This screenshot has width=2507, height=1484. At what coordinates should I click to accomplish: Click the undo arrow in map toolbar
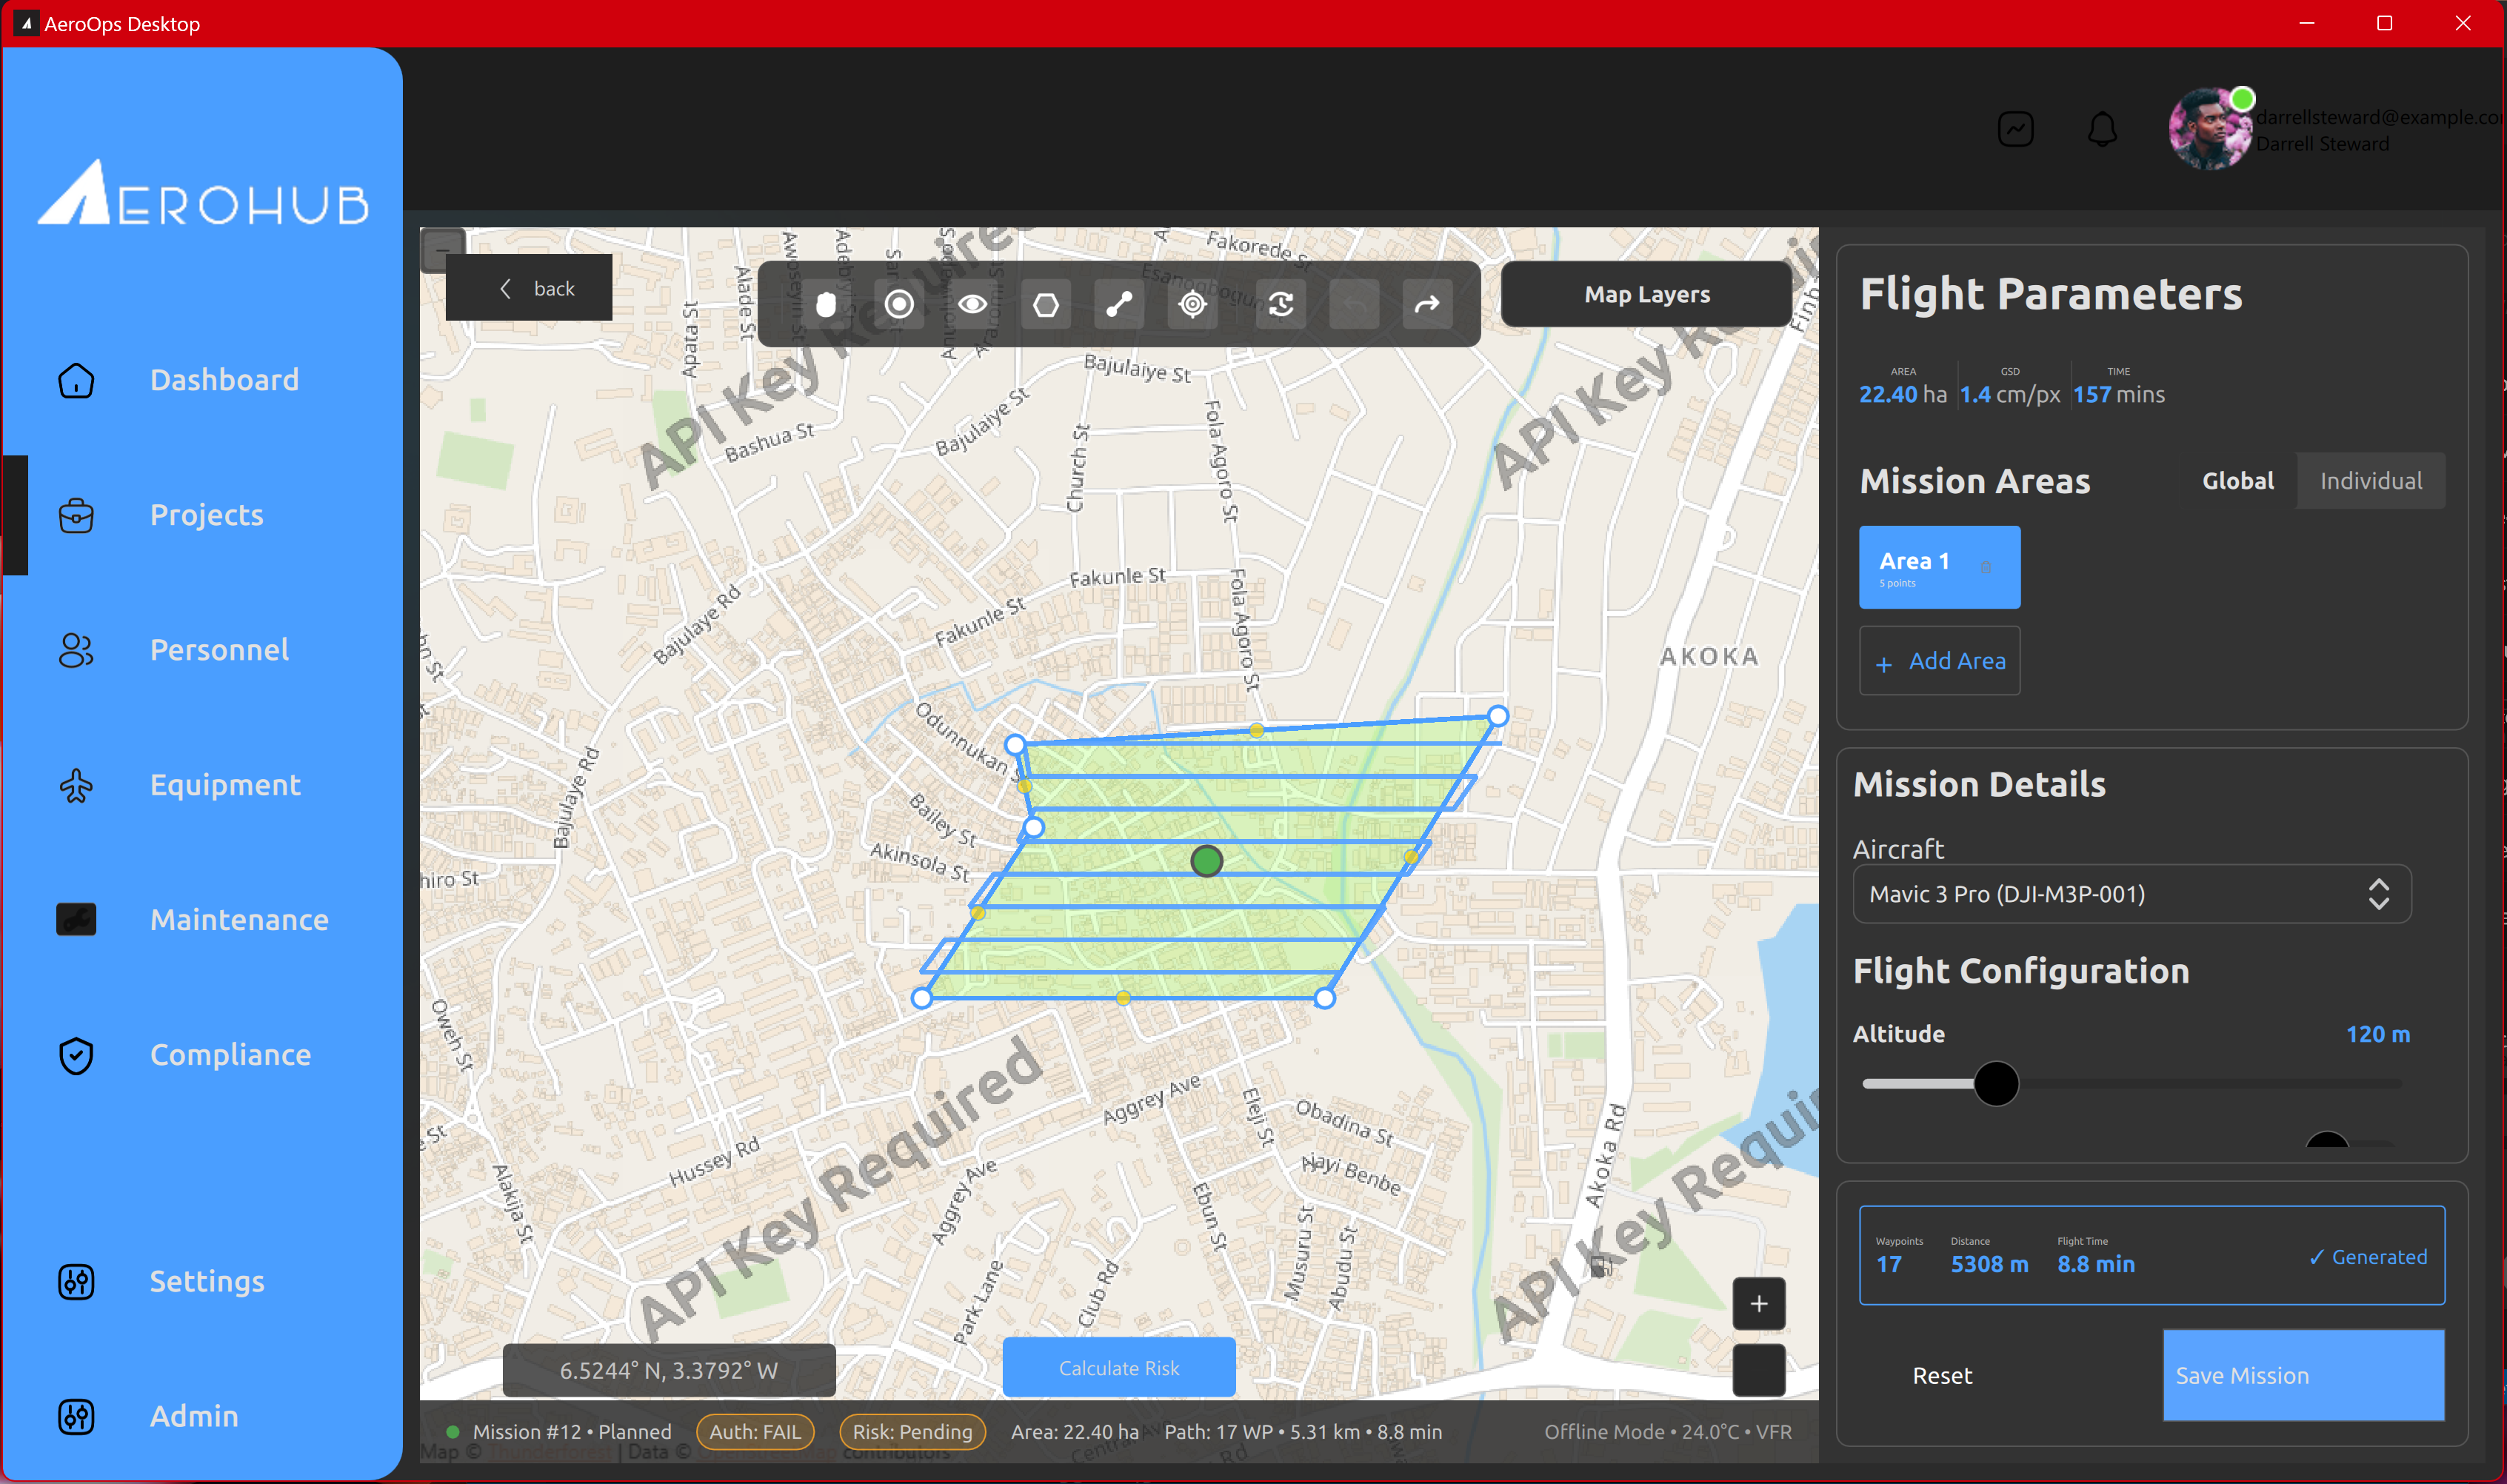(1354, 304)
